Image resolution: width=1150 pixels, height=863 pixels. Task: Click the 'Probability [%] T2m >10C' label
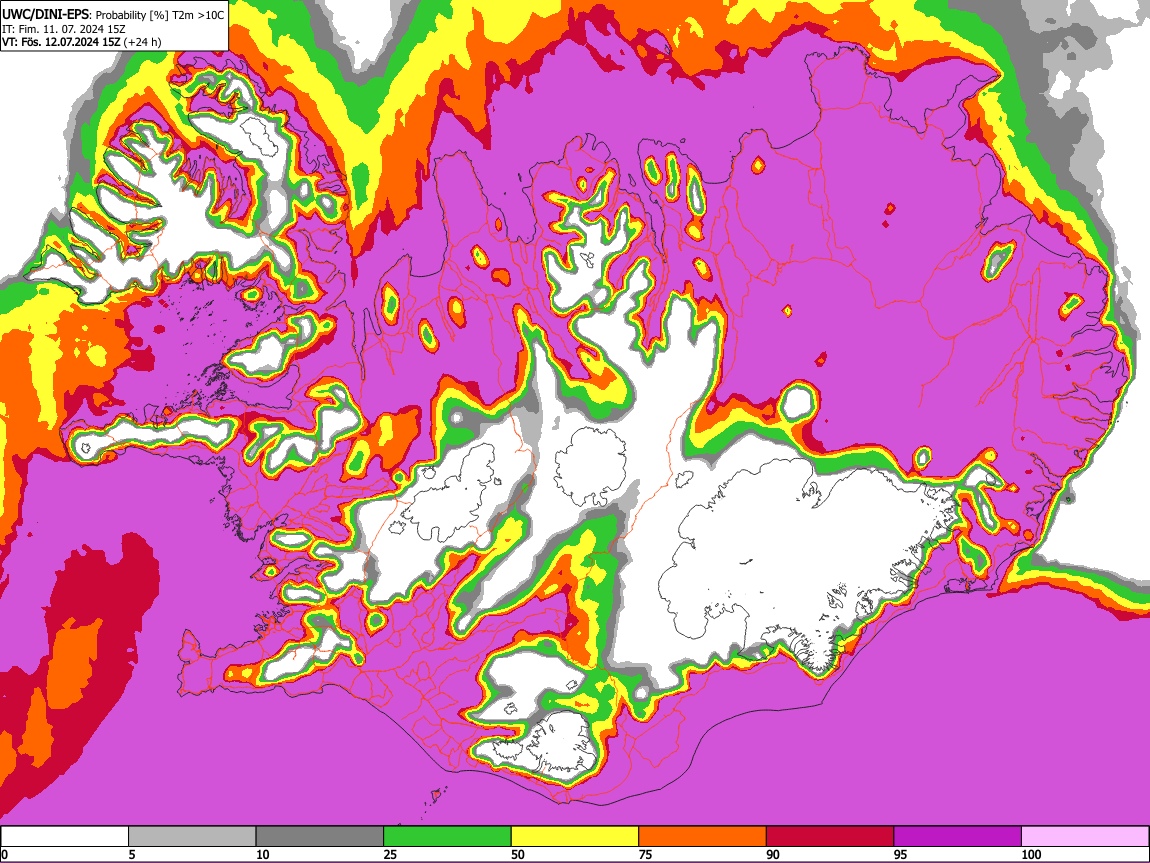pyautogui.click(x=158, y=15)
